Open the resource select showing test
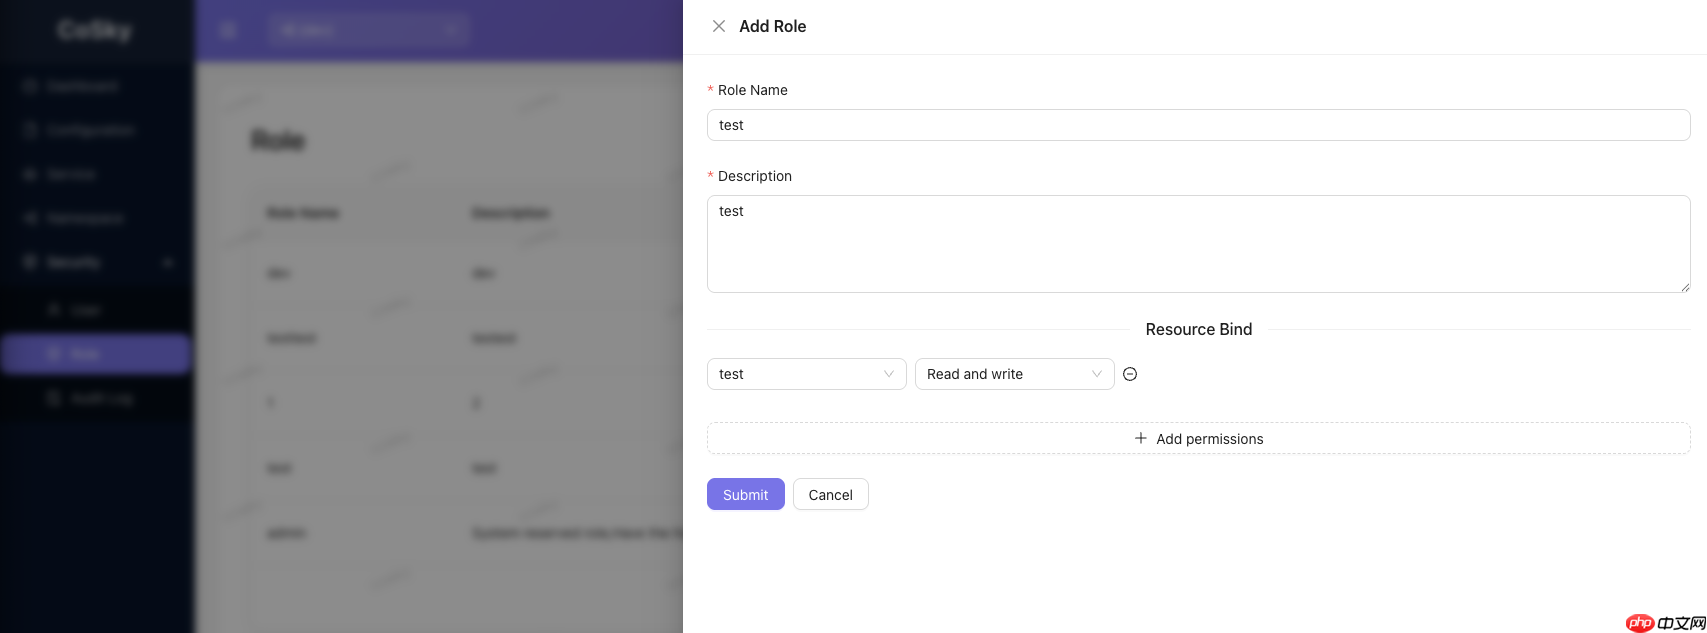1707x633 pixels. 795,374
